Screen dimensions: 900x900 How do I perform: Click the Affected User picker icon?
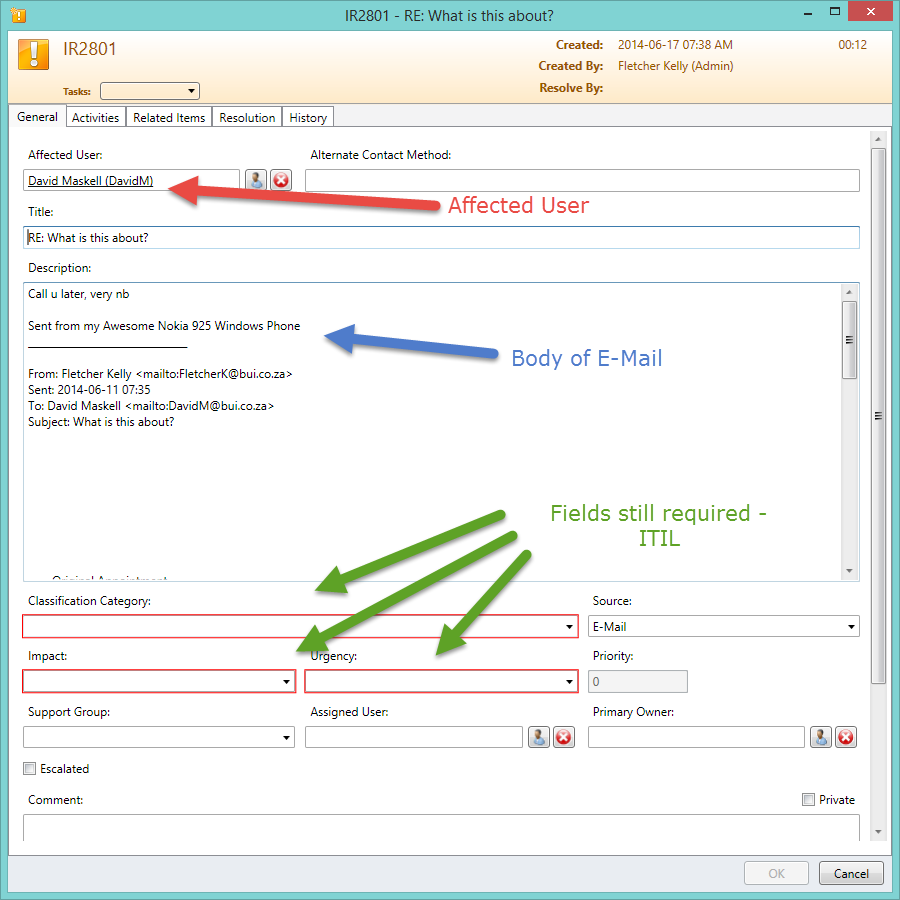pyautogui.click(x=256, y=180)
